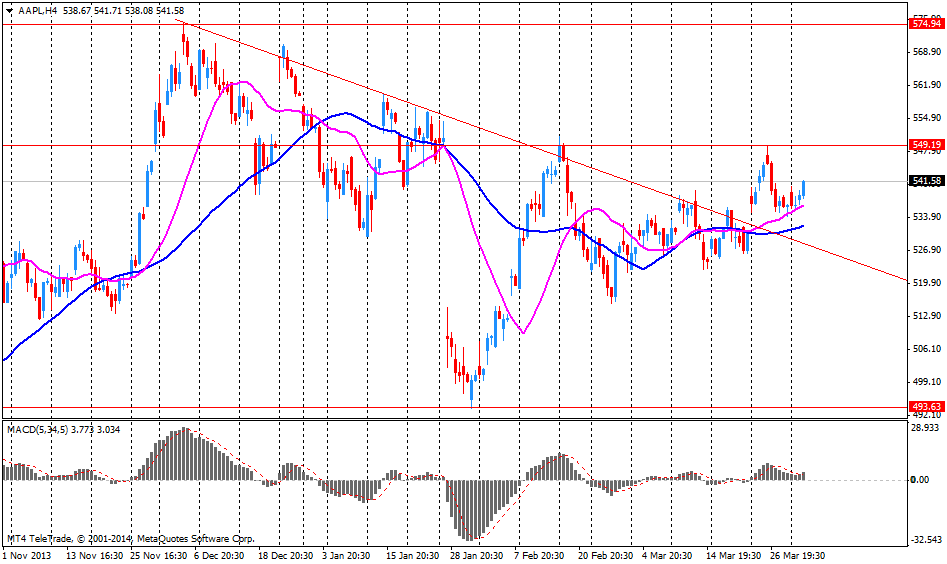Image resolution: width=947 pixels, height=564 pixels.
Task: Click the 14 Mar 19:30 date label
Action: [x=734, y=556]
